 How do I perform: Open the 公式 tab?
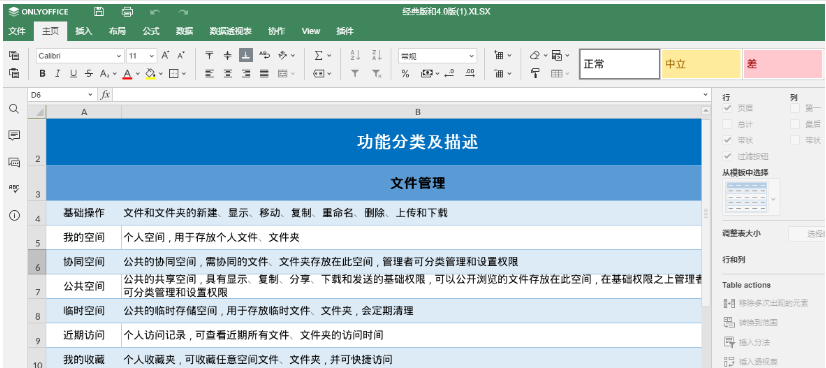(x=151, y=32)
